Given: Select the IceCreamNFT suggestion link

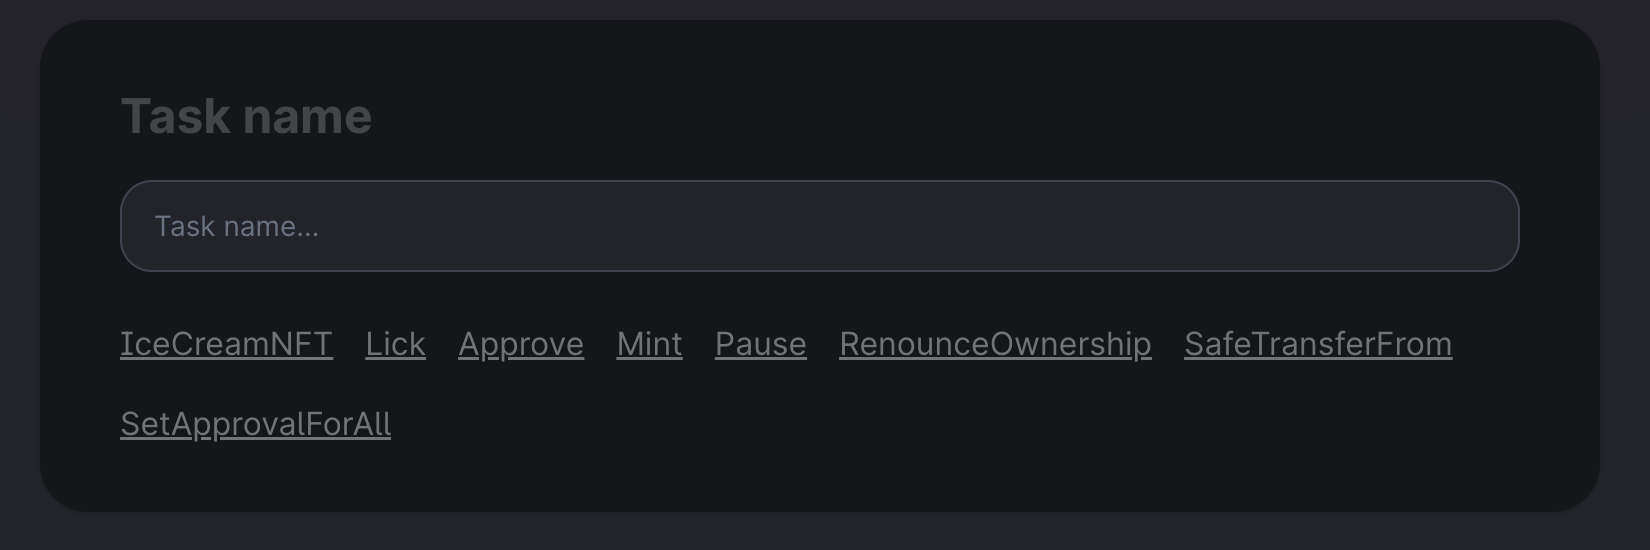Looking at the screenshot, I should point(226,344).
